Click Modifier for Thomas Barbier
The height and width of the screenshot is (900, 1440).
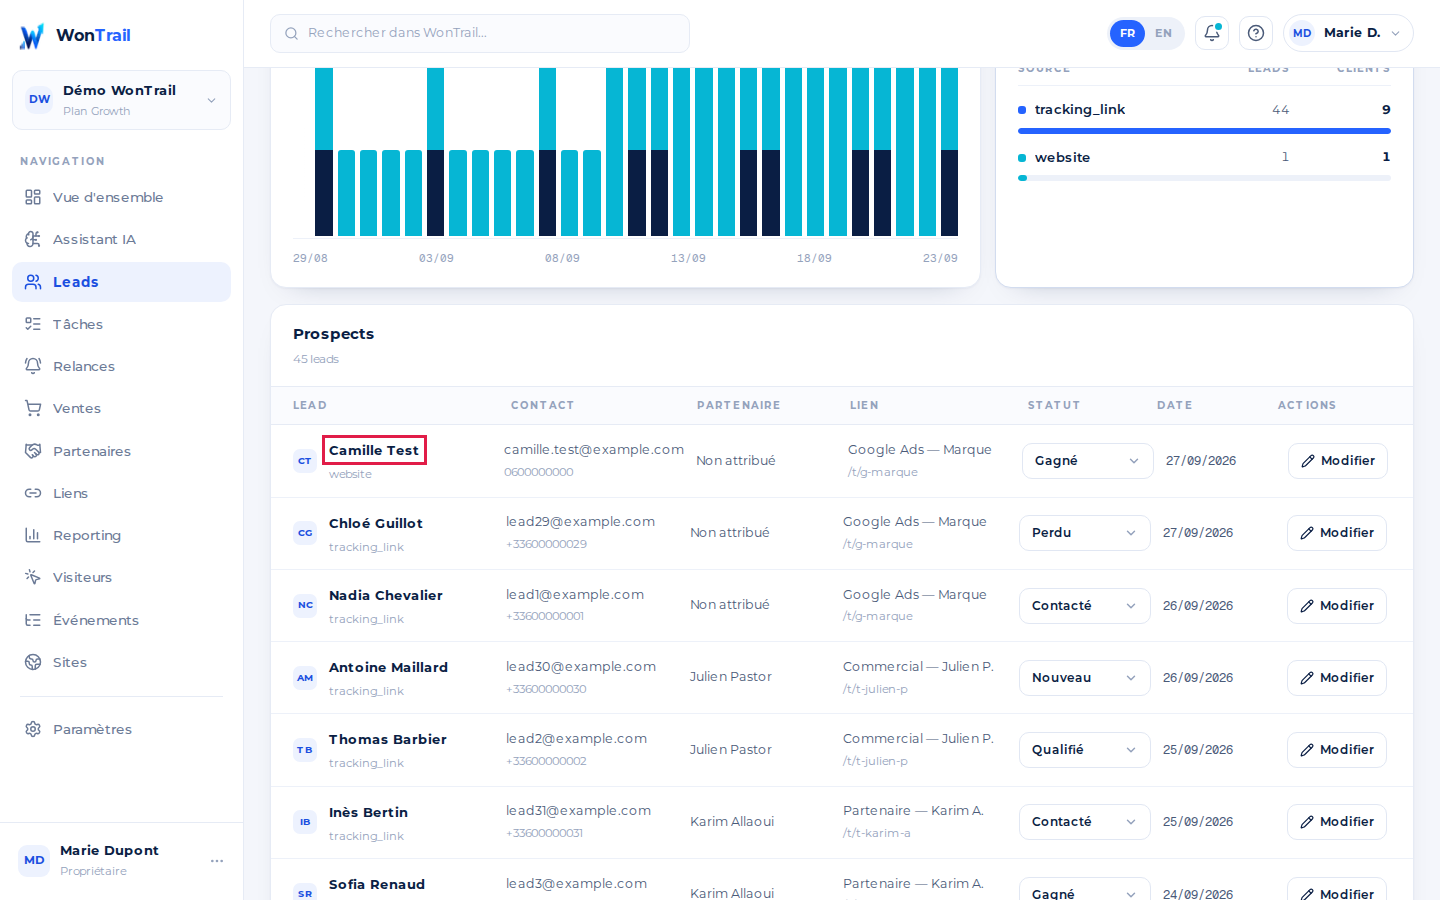1337,750
